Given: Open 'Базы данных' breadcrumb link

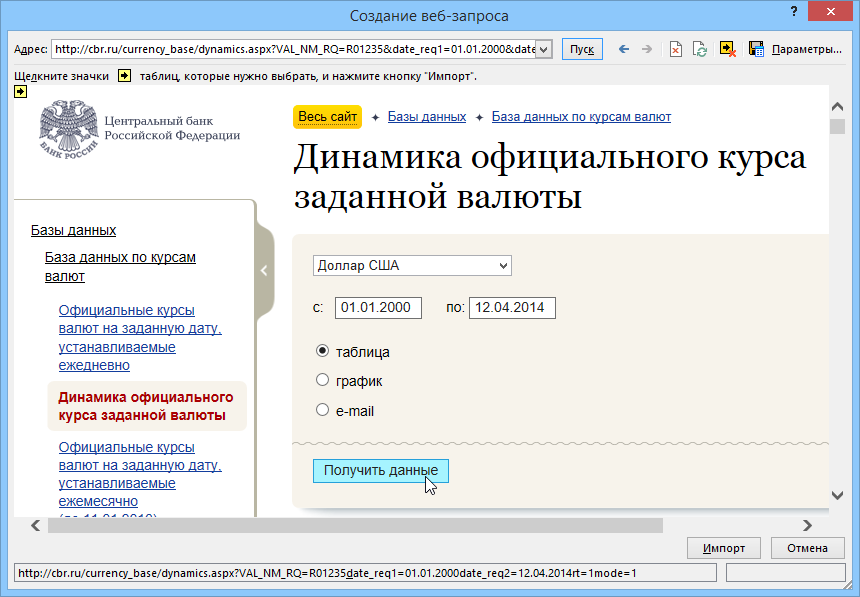Looking at the screenshot, I should click(426, 117).
